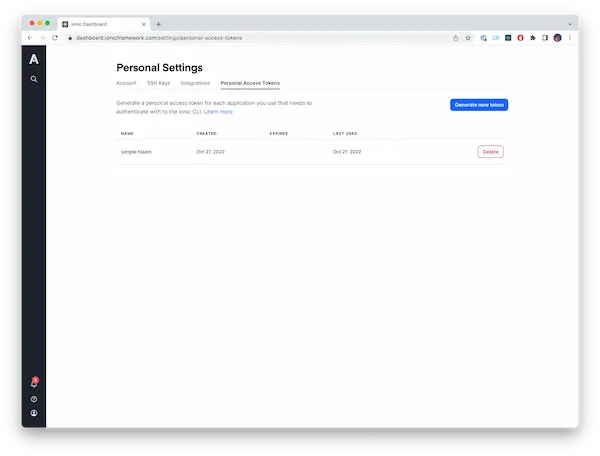Go back using the browser back arrow
600x456 pixels.
[29, 37]
